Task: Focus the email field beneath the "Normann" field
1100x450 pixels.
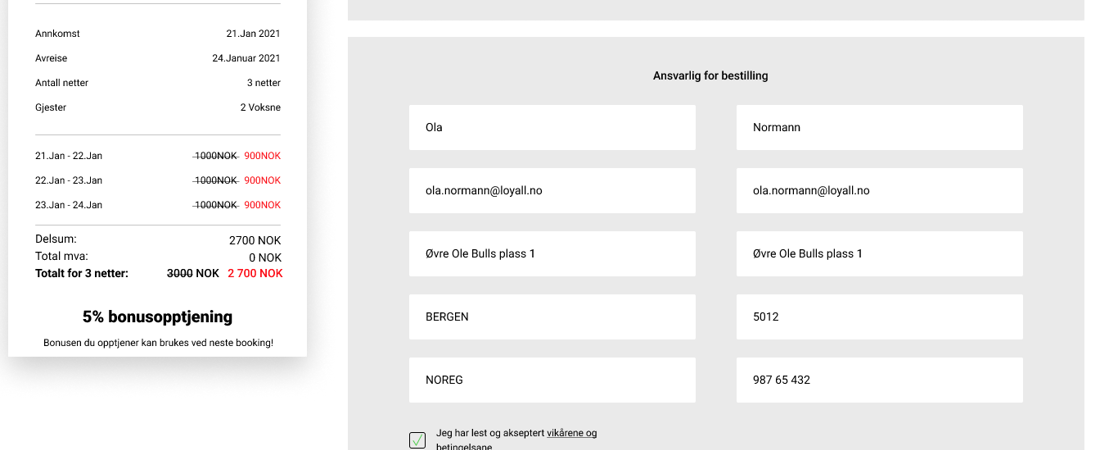Action: (879, 190)
